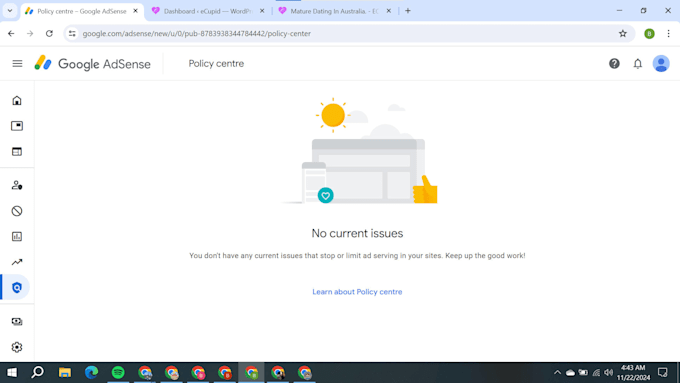Image resolution: width=680 pixels, height=383 pixels.
Task: Close the Policy centre AdSense tab
Action: [x=135, y=11]
